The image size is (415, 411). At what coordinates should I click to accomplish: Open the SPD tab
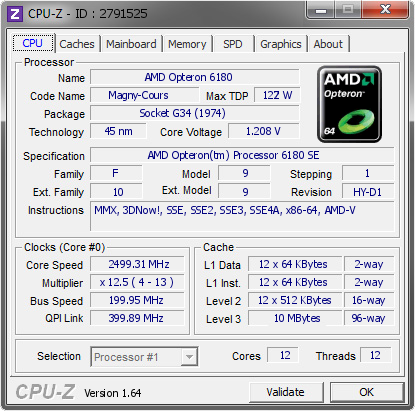tap(233, 44)
